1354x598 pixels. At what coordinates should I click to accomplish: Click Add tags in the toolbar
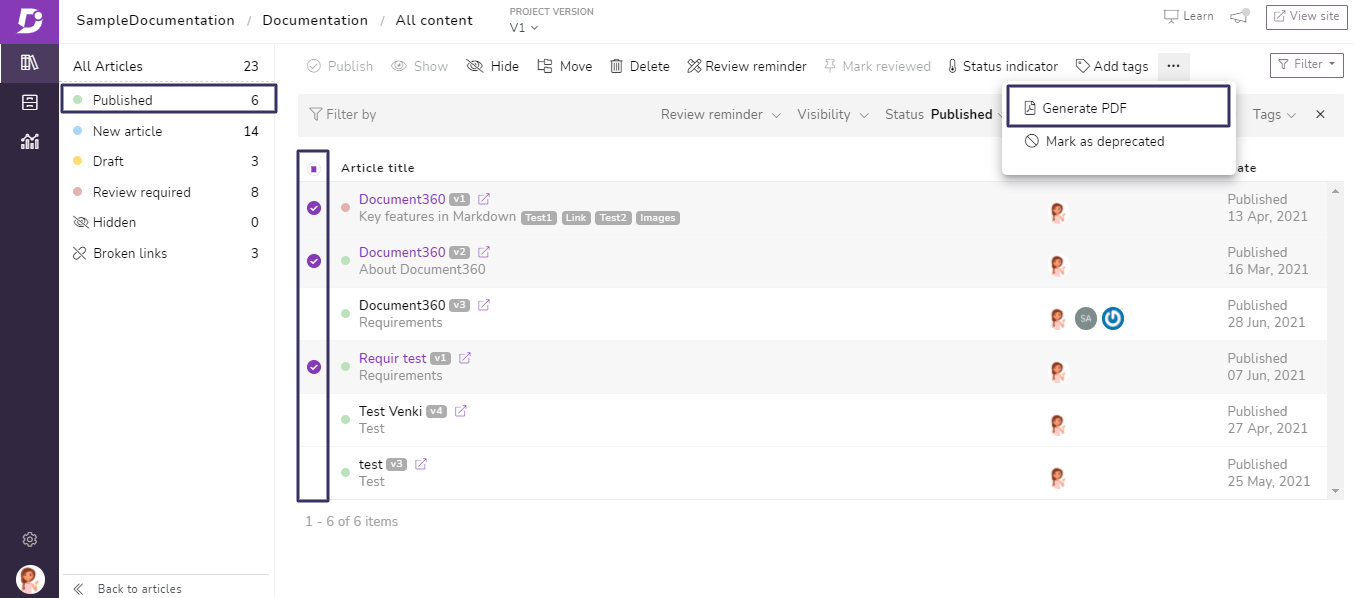pyautogui.click(x=1112, y=66)
